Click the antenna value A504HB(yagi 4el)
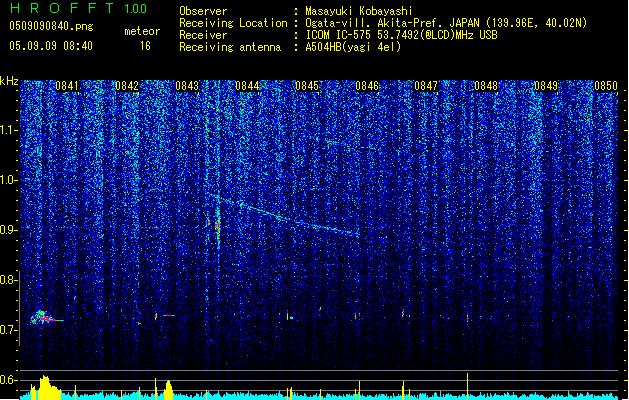 pos(353,47)
